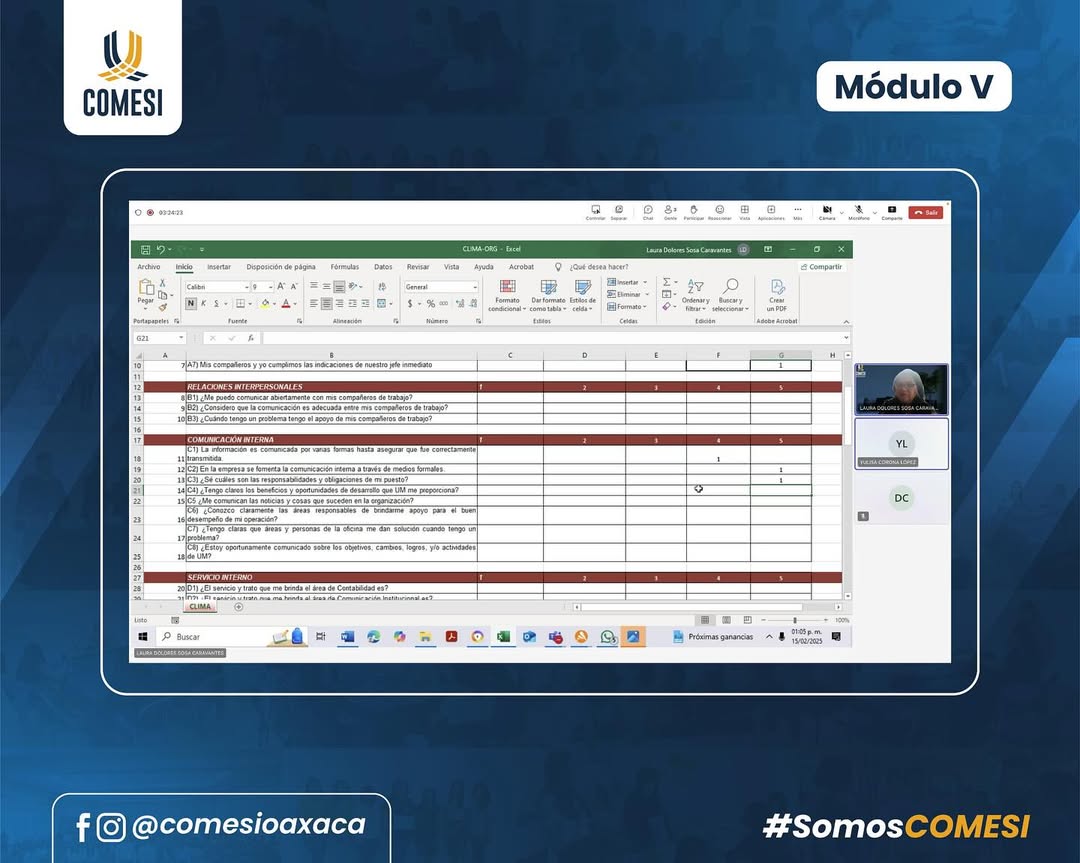Viewport: 1080px width, 863px height.
Task: Click the zoom slider in the status bar
Action: click(796, 620)
